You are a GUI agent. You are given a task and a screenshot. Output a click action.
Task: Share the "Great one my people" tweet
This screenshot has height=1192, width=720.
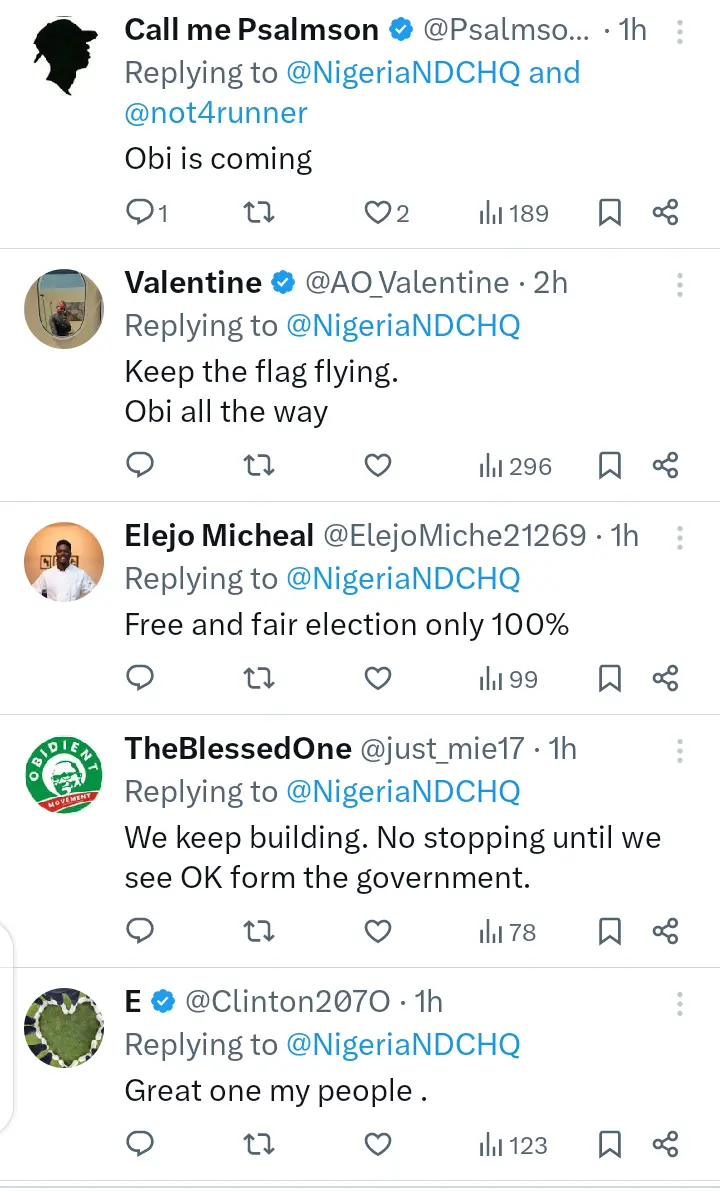tap(665, 1144)
